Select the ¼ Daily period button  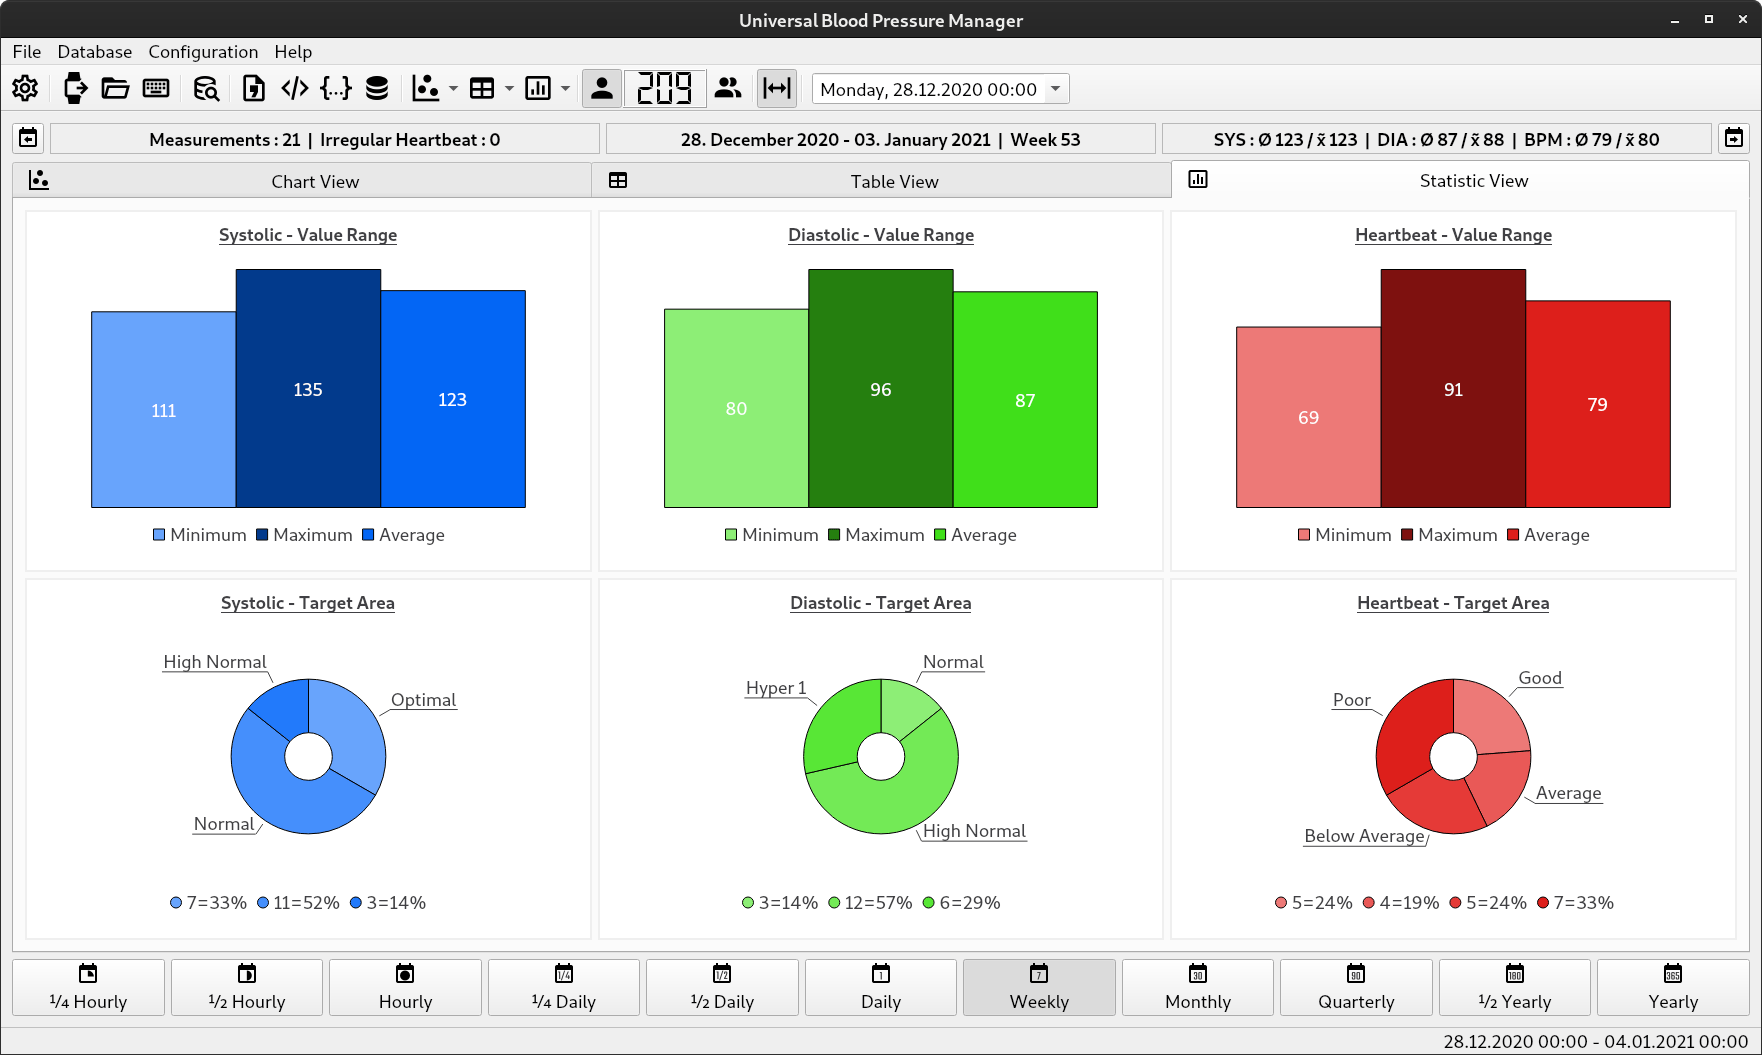point(564,987)
